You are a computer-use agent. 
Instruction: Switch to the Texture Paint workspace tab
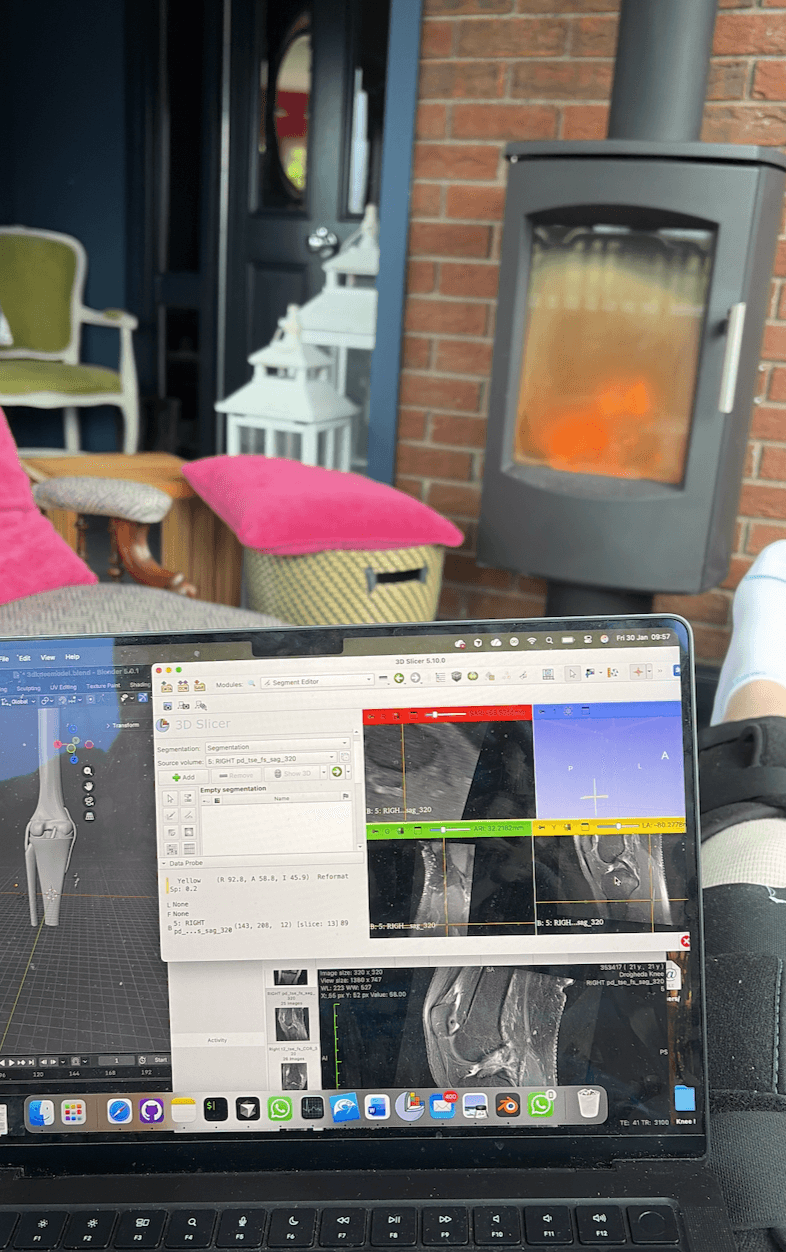pos(103,686)
